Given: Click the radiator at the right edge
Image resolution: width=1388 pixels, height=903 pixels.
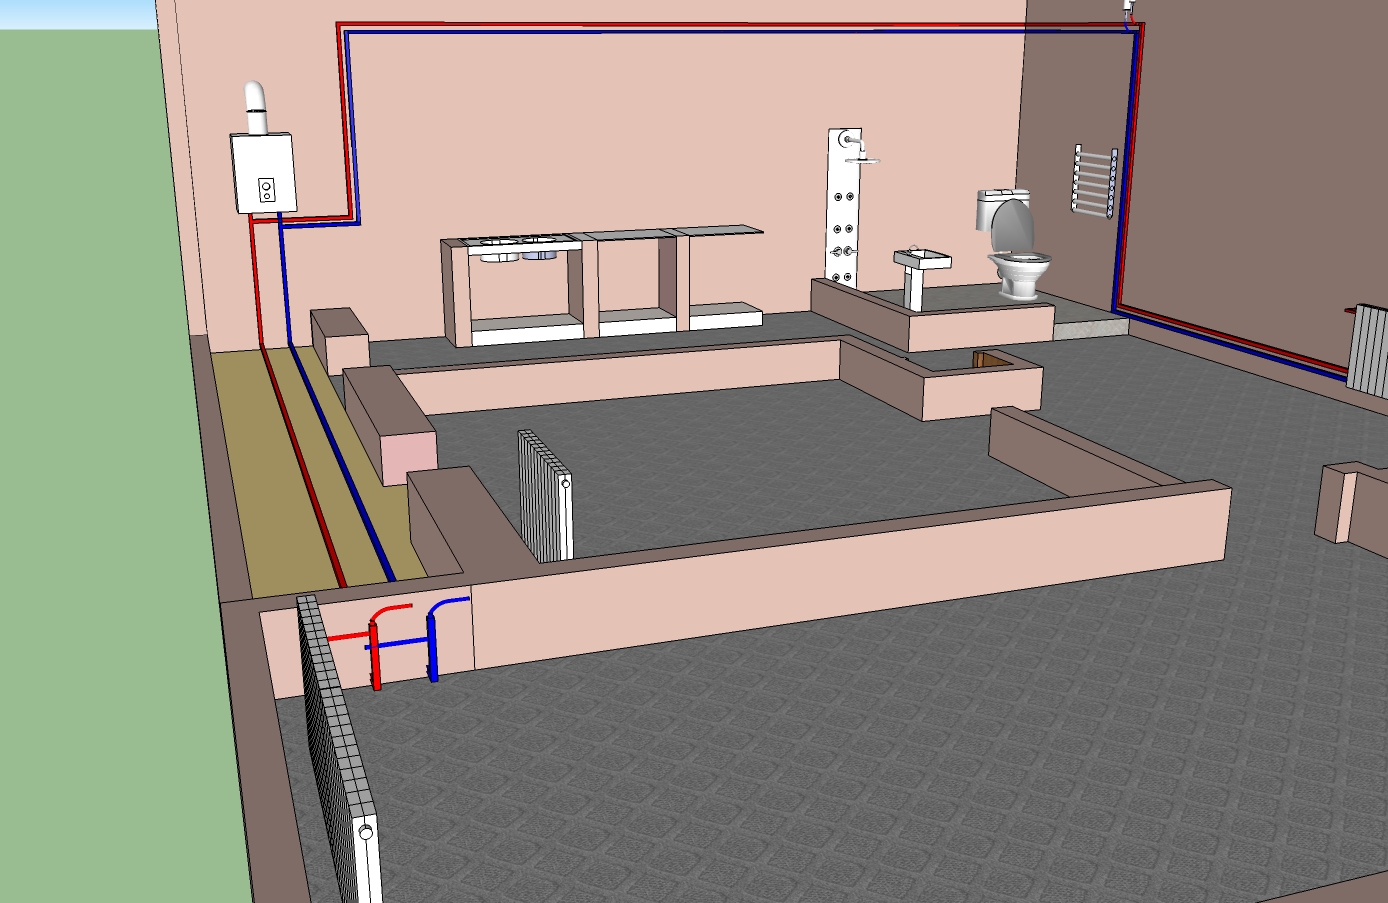Looking at the screenshot, I should point(1368,350).
